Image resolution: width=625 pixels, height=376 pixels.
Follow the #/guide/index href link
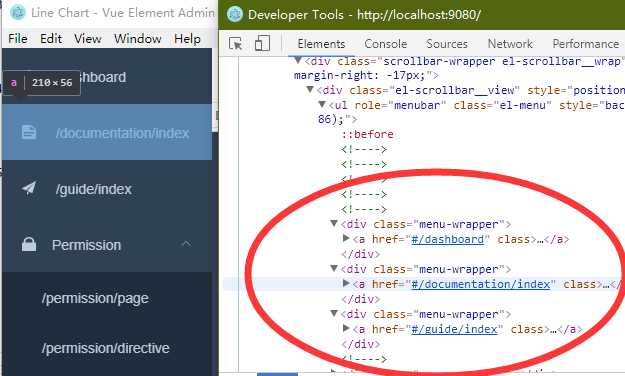coord(454,329)
